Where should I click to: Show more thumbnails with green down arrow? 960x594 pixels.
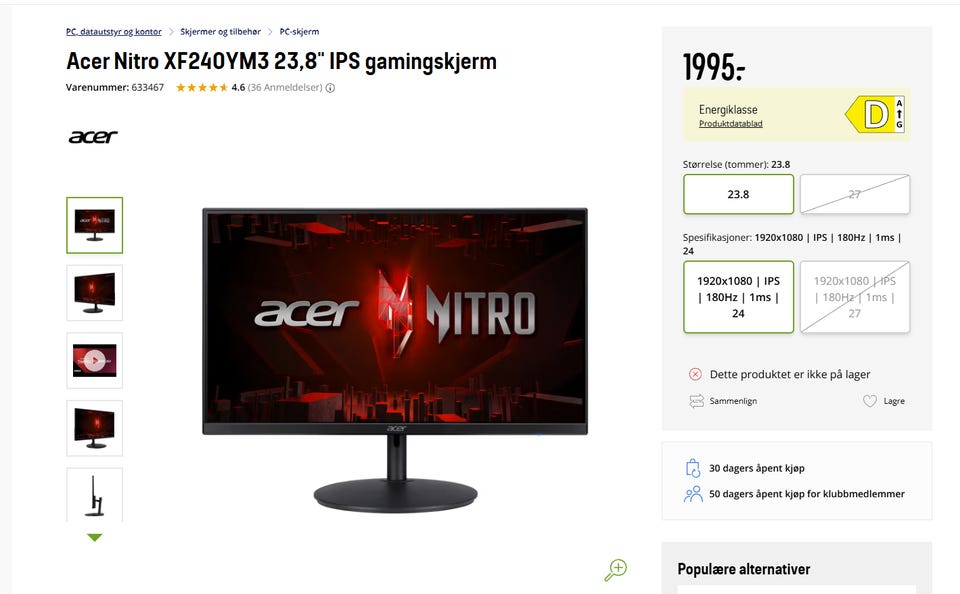pyautogui.click(x=94, y=538)
